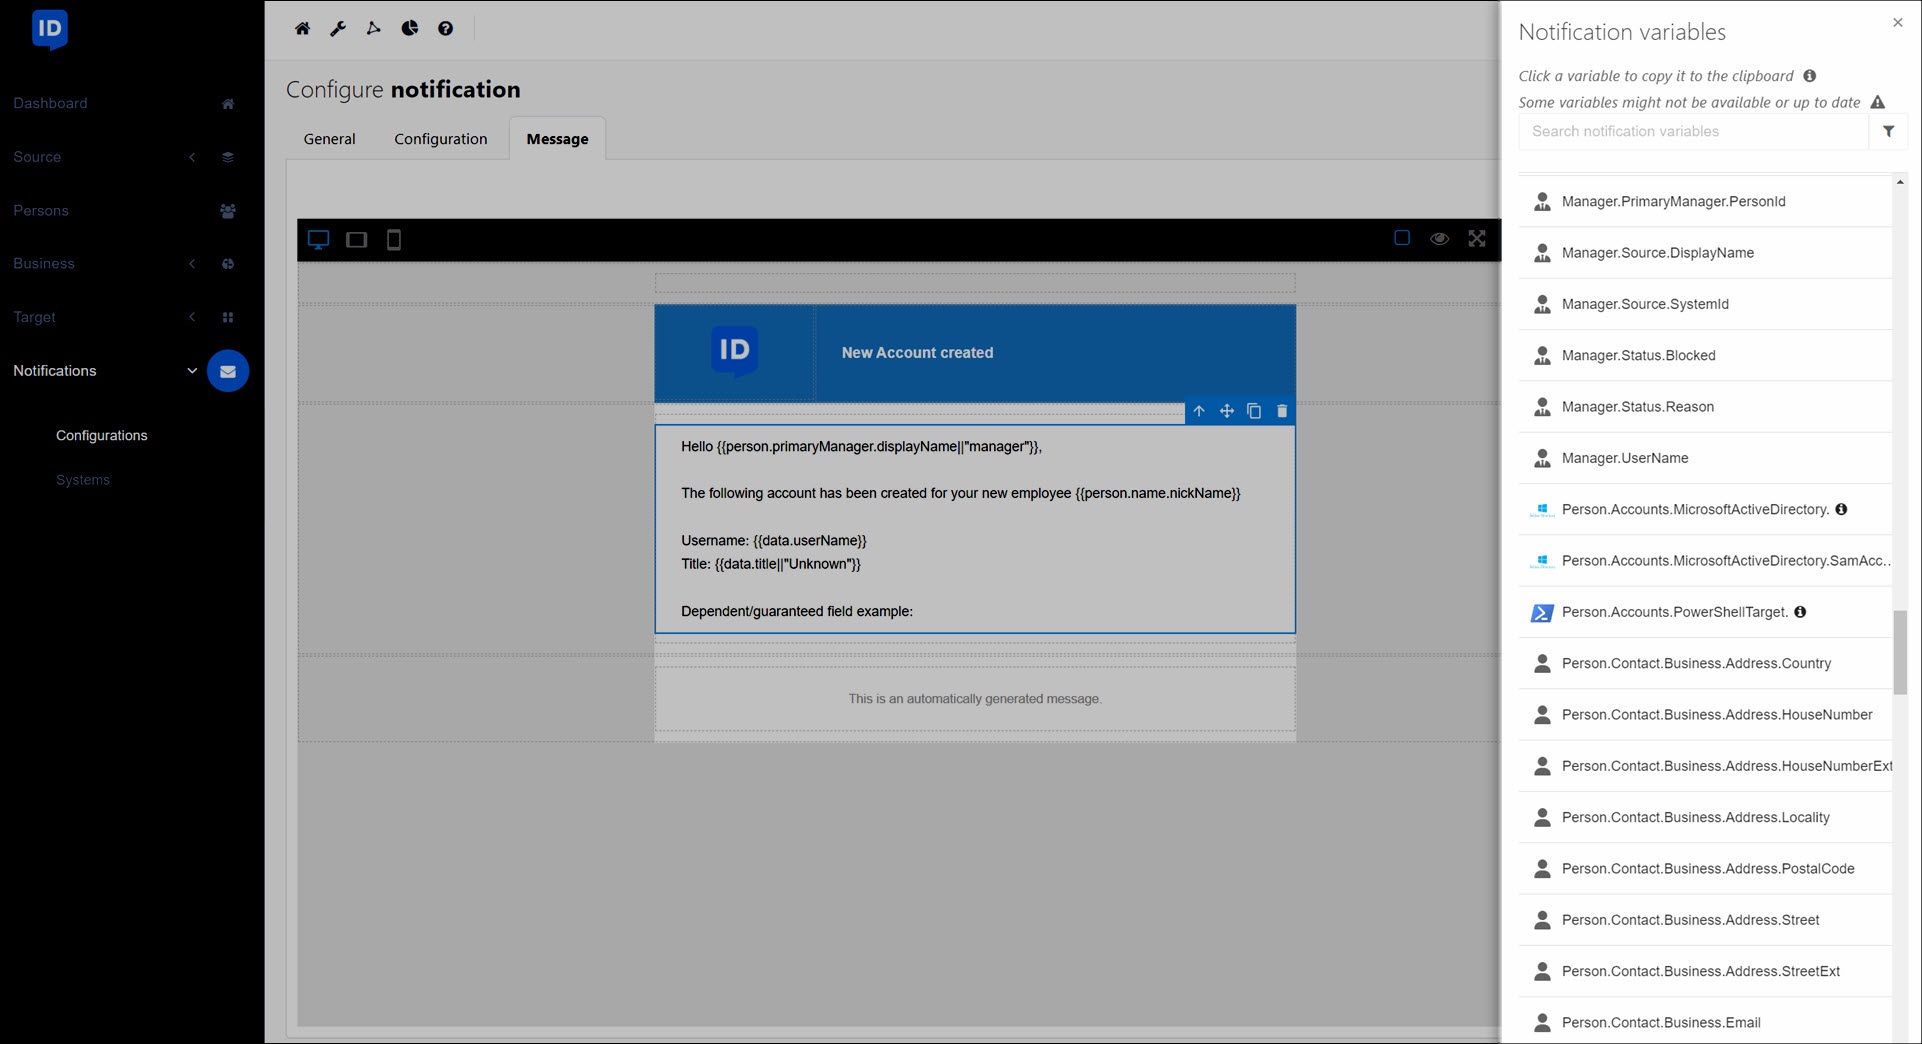Click the Target grid icon
Viewport: 1922px width, 1044px height.
pos(228,317)
